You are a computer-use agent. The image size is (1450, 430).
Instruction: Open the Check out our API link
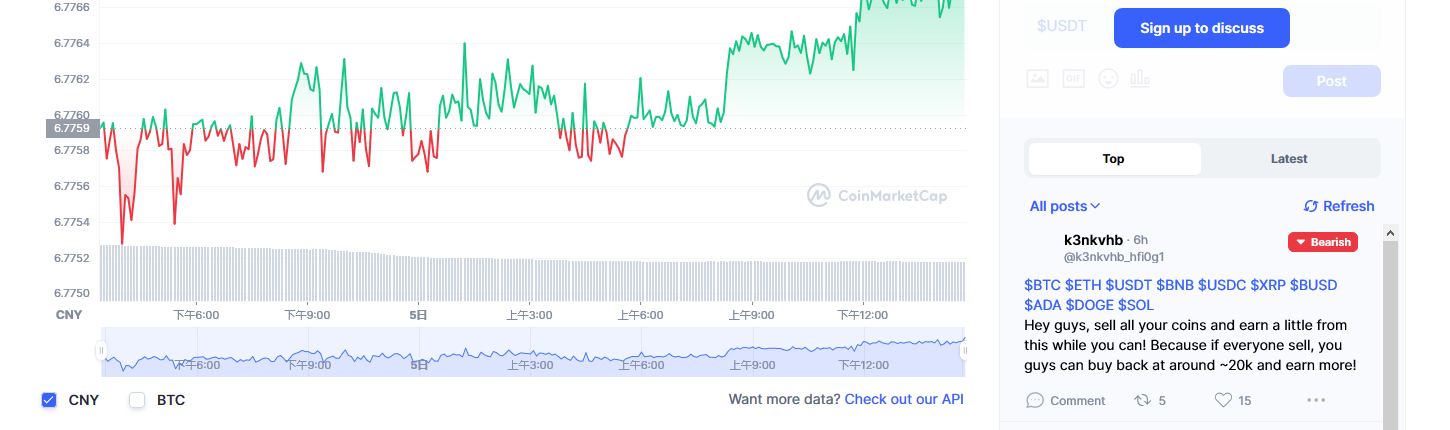point(904,399)
